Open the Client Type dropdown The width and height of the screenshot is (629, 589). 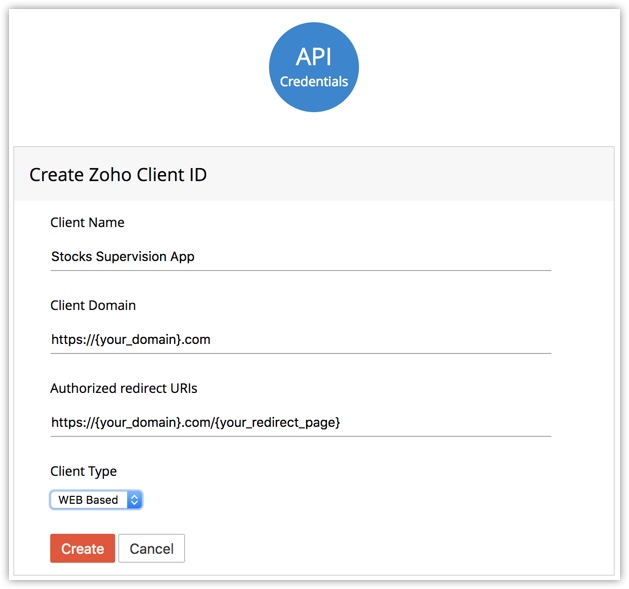coord(96,500)
